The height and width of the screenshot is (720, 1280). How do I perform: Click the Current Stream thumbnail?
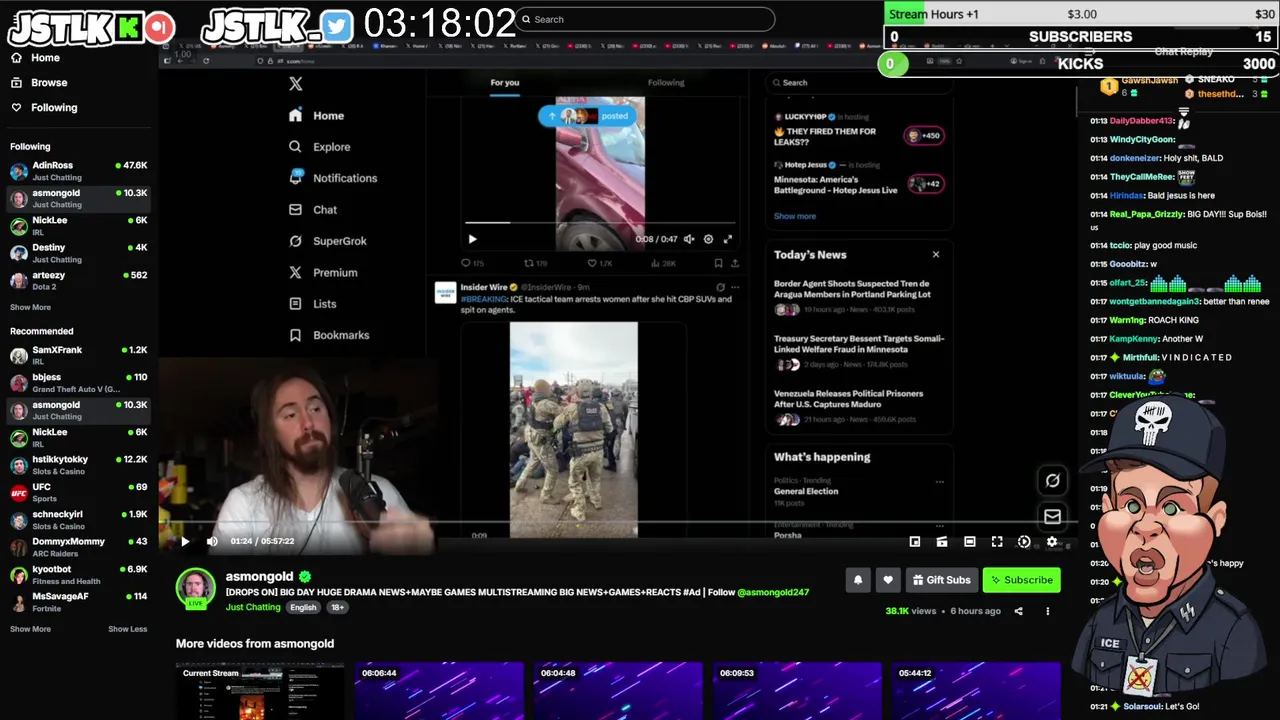point(260,691)
